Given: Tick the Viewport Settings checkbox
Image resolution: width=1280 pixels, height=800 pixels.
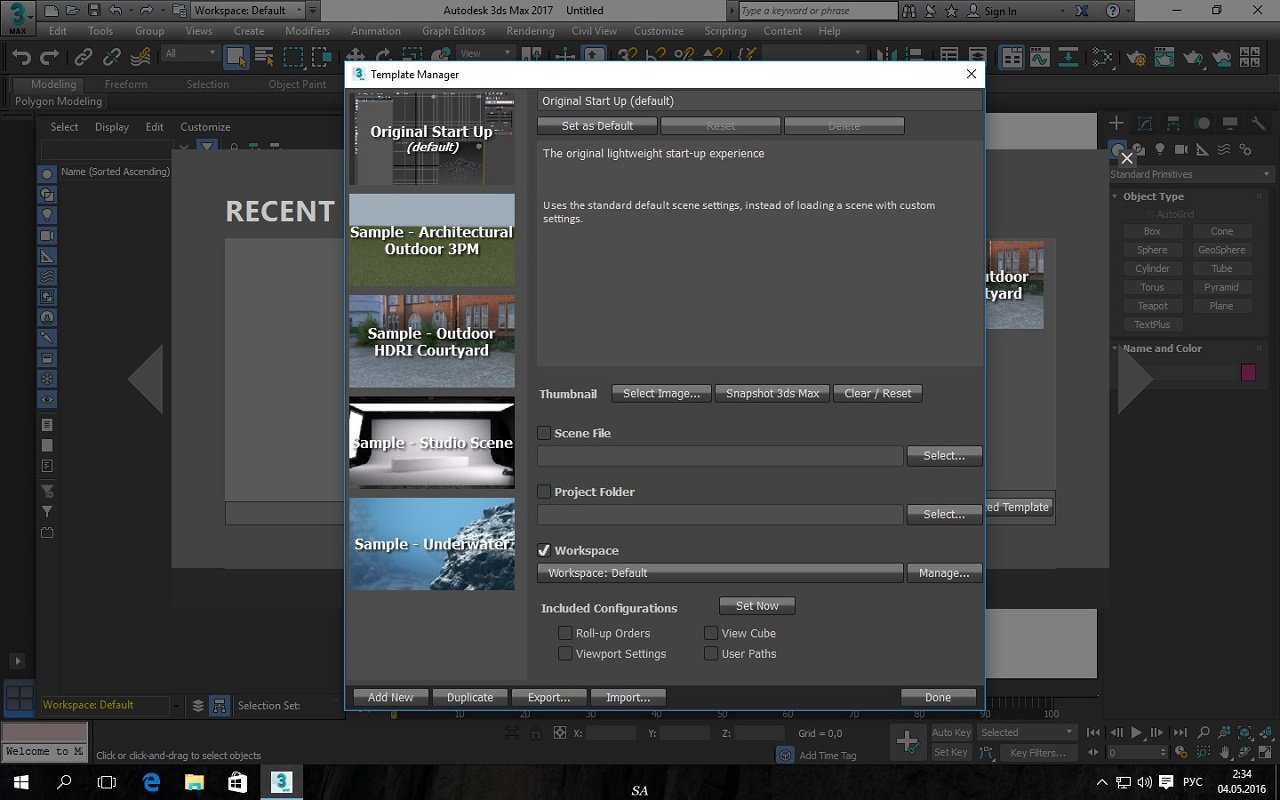Looking at the screenshot, I should pyautogui.click(x=566, y=654).
